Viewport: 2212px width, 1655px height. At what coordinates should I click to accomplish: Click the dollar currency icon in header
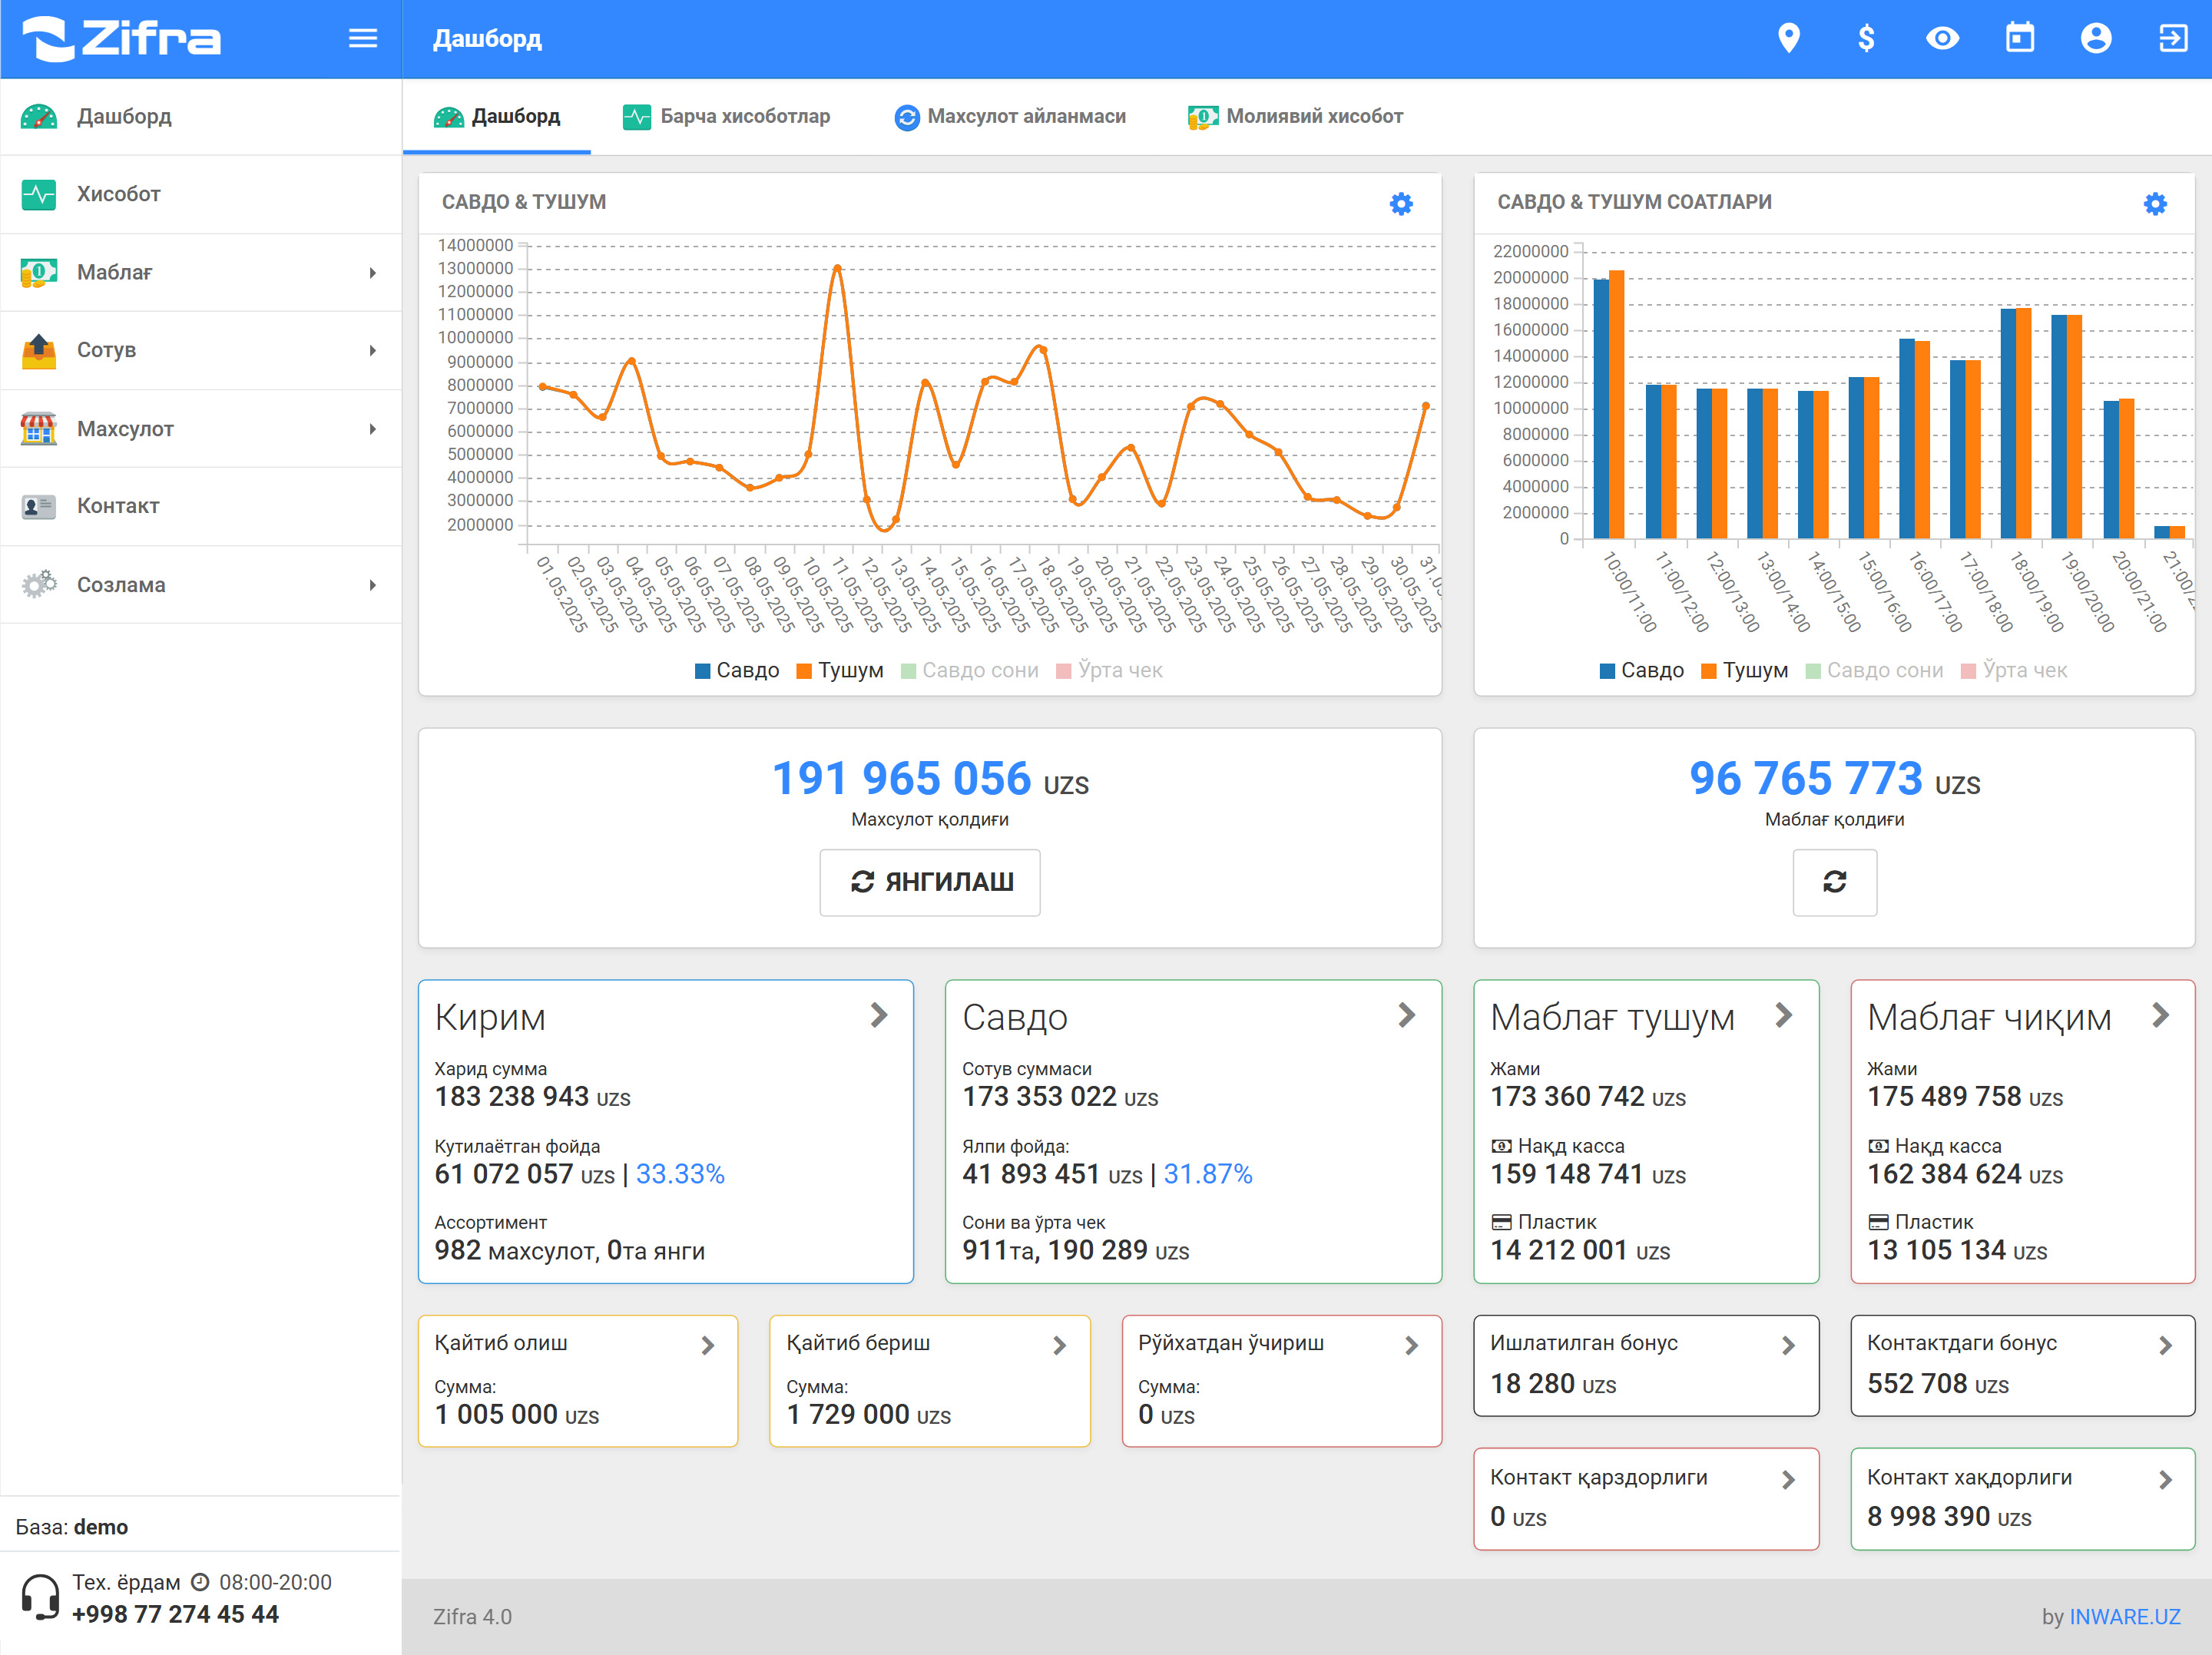point(1866,39)
